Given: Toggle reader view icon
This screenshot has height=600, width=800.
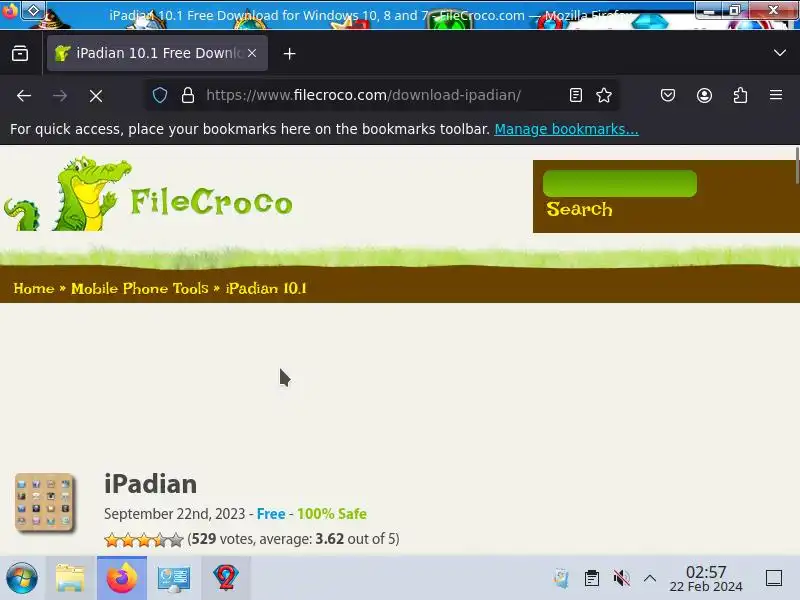Looking at the screenshot, I should click(x=576, y=95).
